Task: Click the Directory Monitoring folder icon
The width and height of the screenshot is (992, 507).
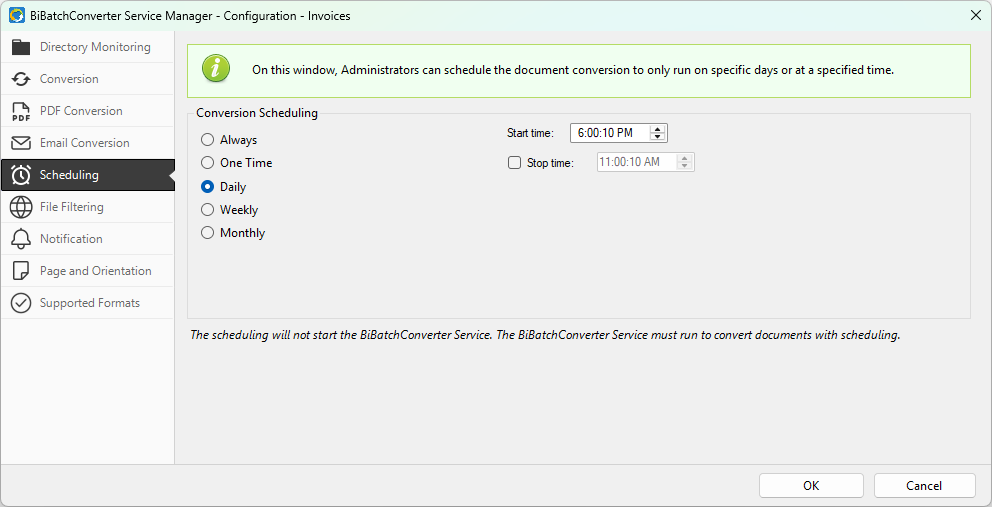Action: point(21,47)
